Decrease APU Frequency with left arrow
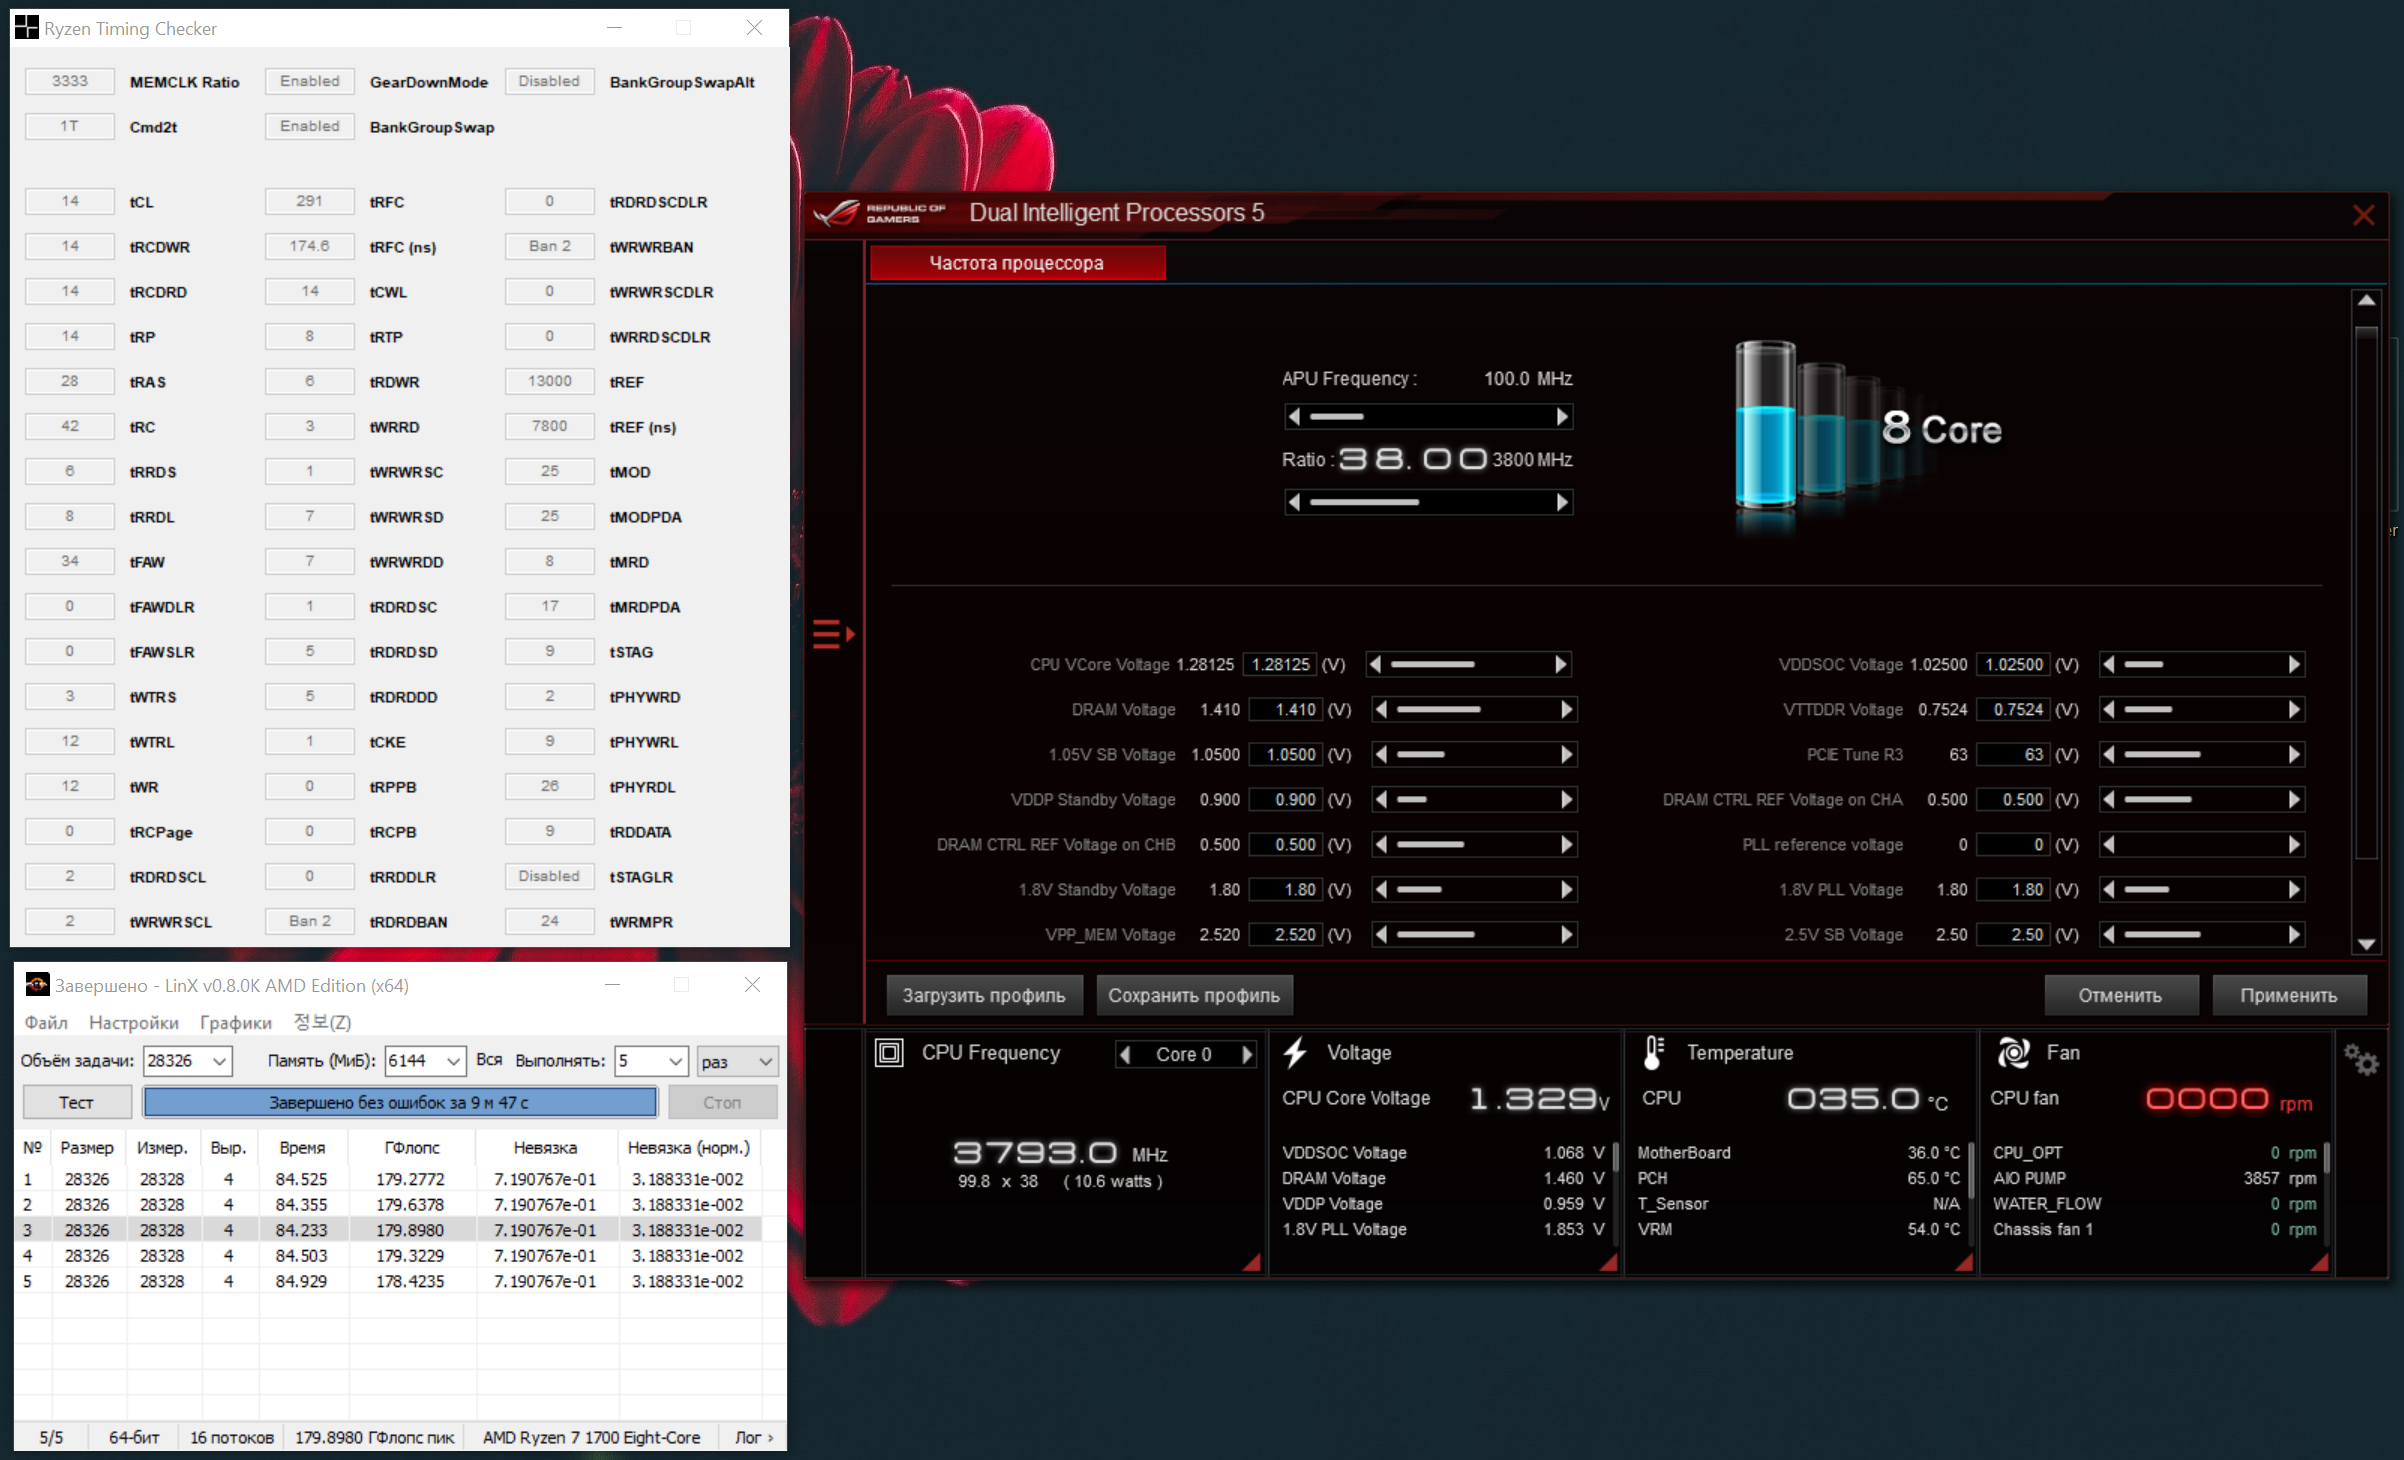The image size is (2404, 1460). [1294, 416]
